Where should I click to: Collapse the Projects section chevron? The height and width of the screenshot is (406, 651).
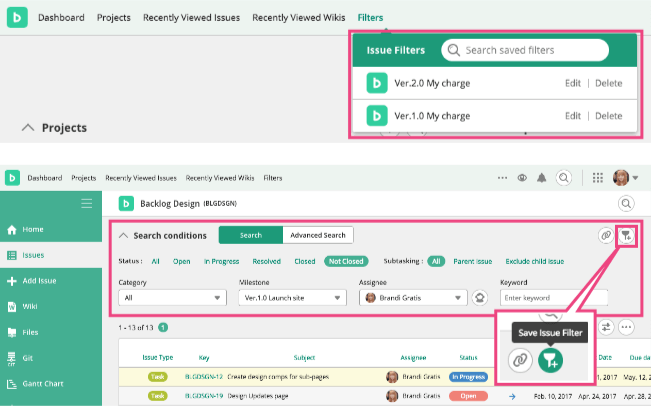point(28,127)
